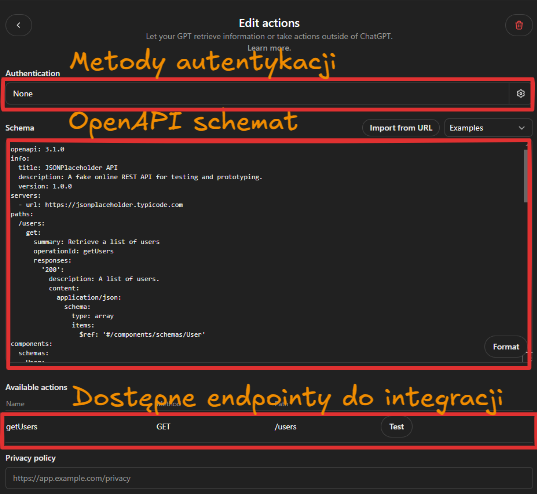Go back using the left arrow button
This screenshot has height=494, width=537.
tap(18, 25)
